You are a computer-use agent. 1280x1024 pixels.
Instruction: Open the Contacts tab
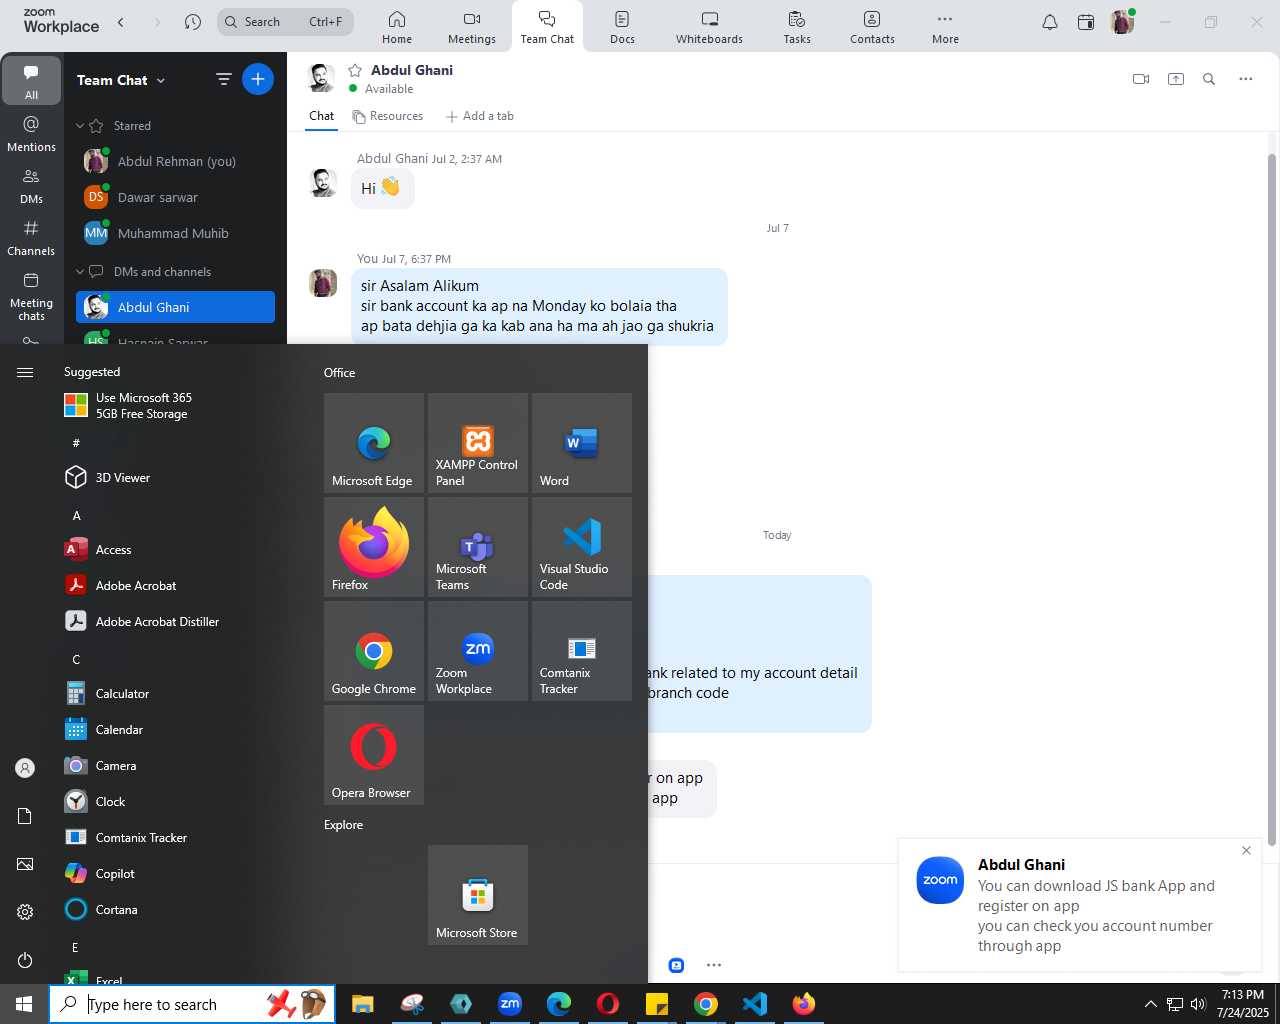tap(872, 27)
